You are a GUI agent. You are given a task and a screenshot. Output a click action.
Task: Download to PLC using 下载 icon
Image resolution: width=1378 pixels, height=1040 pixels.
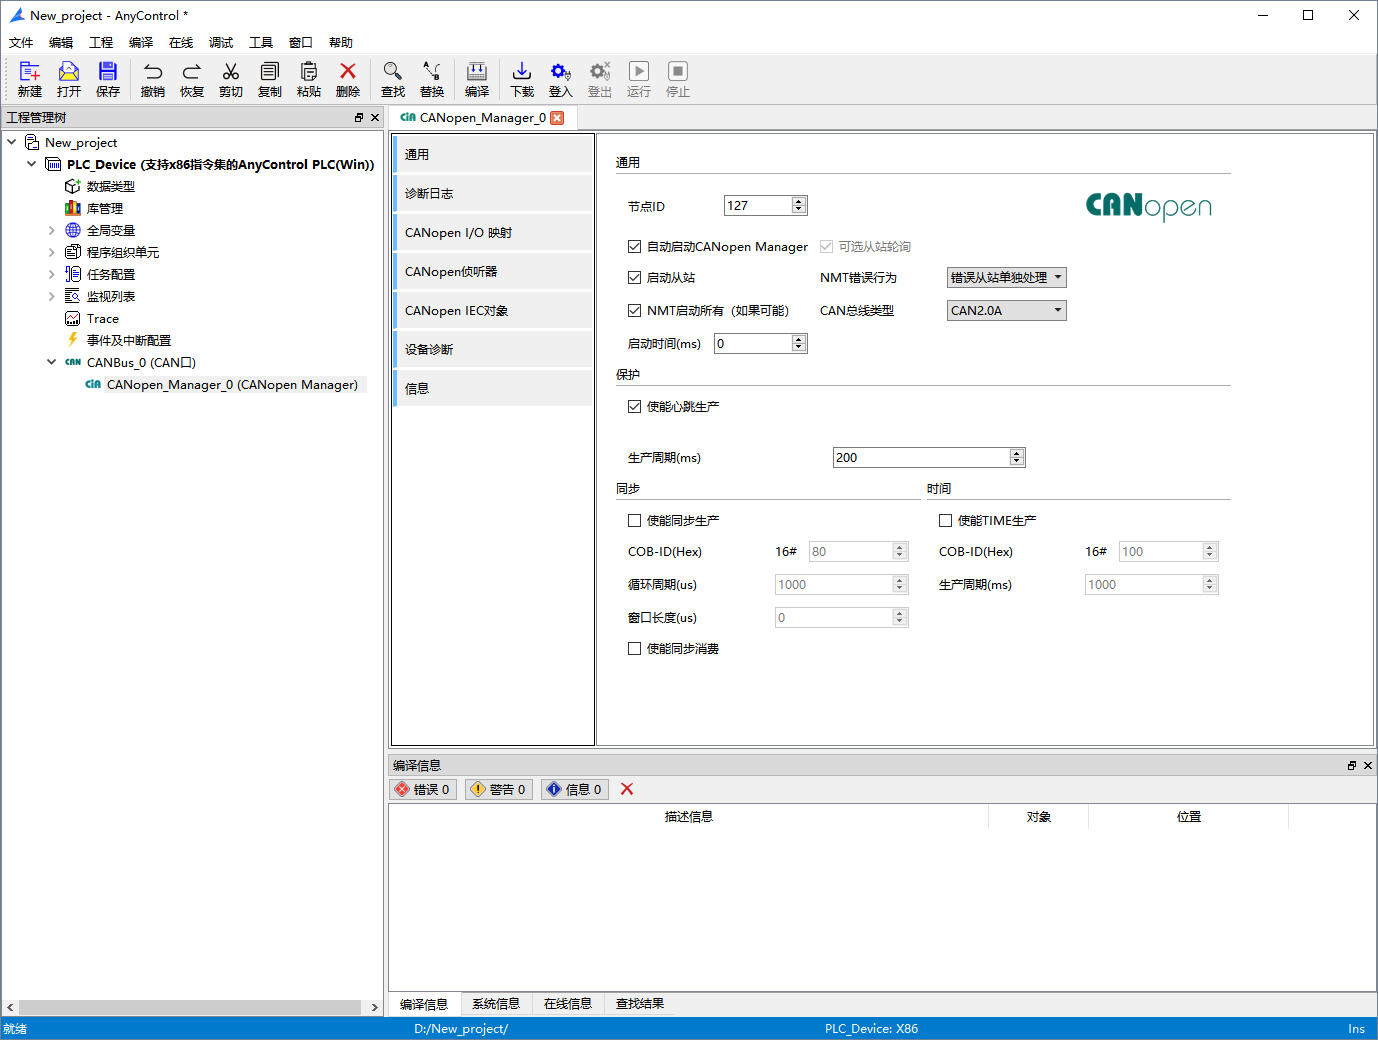pos(522,79)
